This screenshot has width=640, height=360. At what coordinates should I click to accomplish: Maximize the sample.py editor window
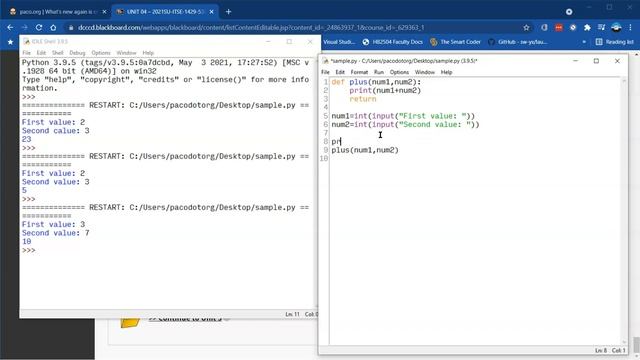[596, 61]
